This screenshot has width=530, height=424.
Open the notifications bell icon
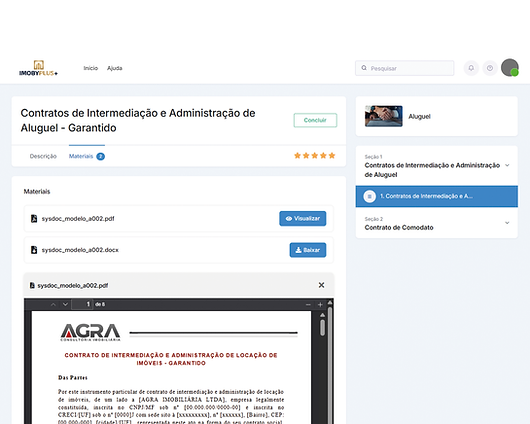(x=471, y=68)
